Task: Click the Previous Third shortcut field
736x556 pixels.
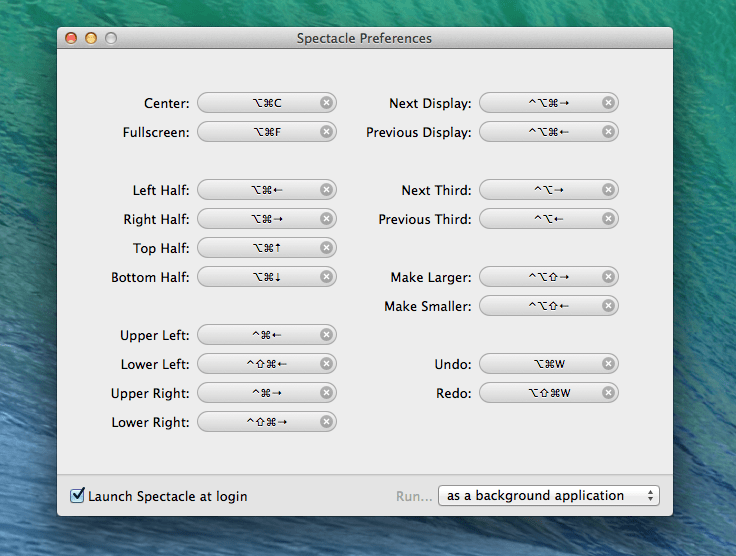Action: pyautogui.click(x=549, y=219)
